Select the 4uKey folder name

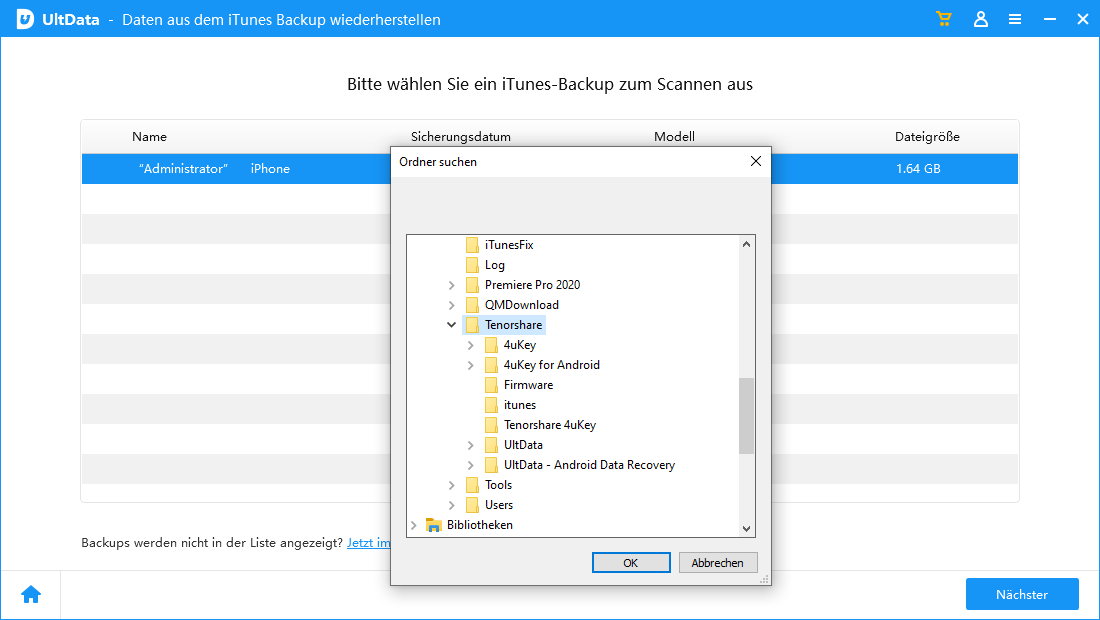[x=520, y=345]
